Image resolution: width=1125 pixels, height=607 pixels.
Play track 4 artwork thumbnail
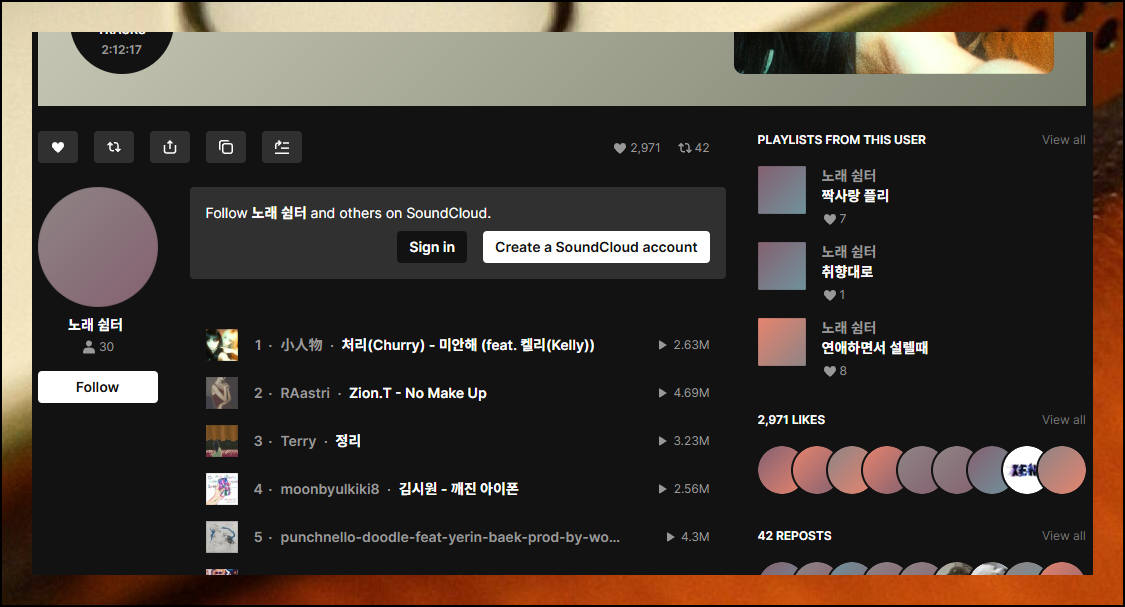click(x=222, y=489)
